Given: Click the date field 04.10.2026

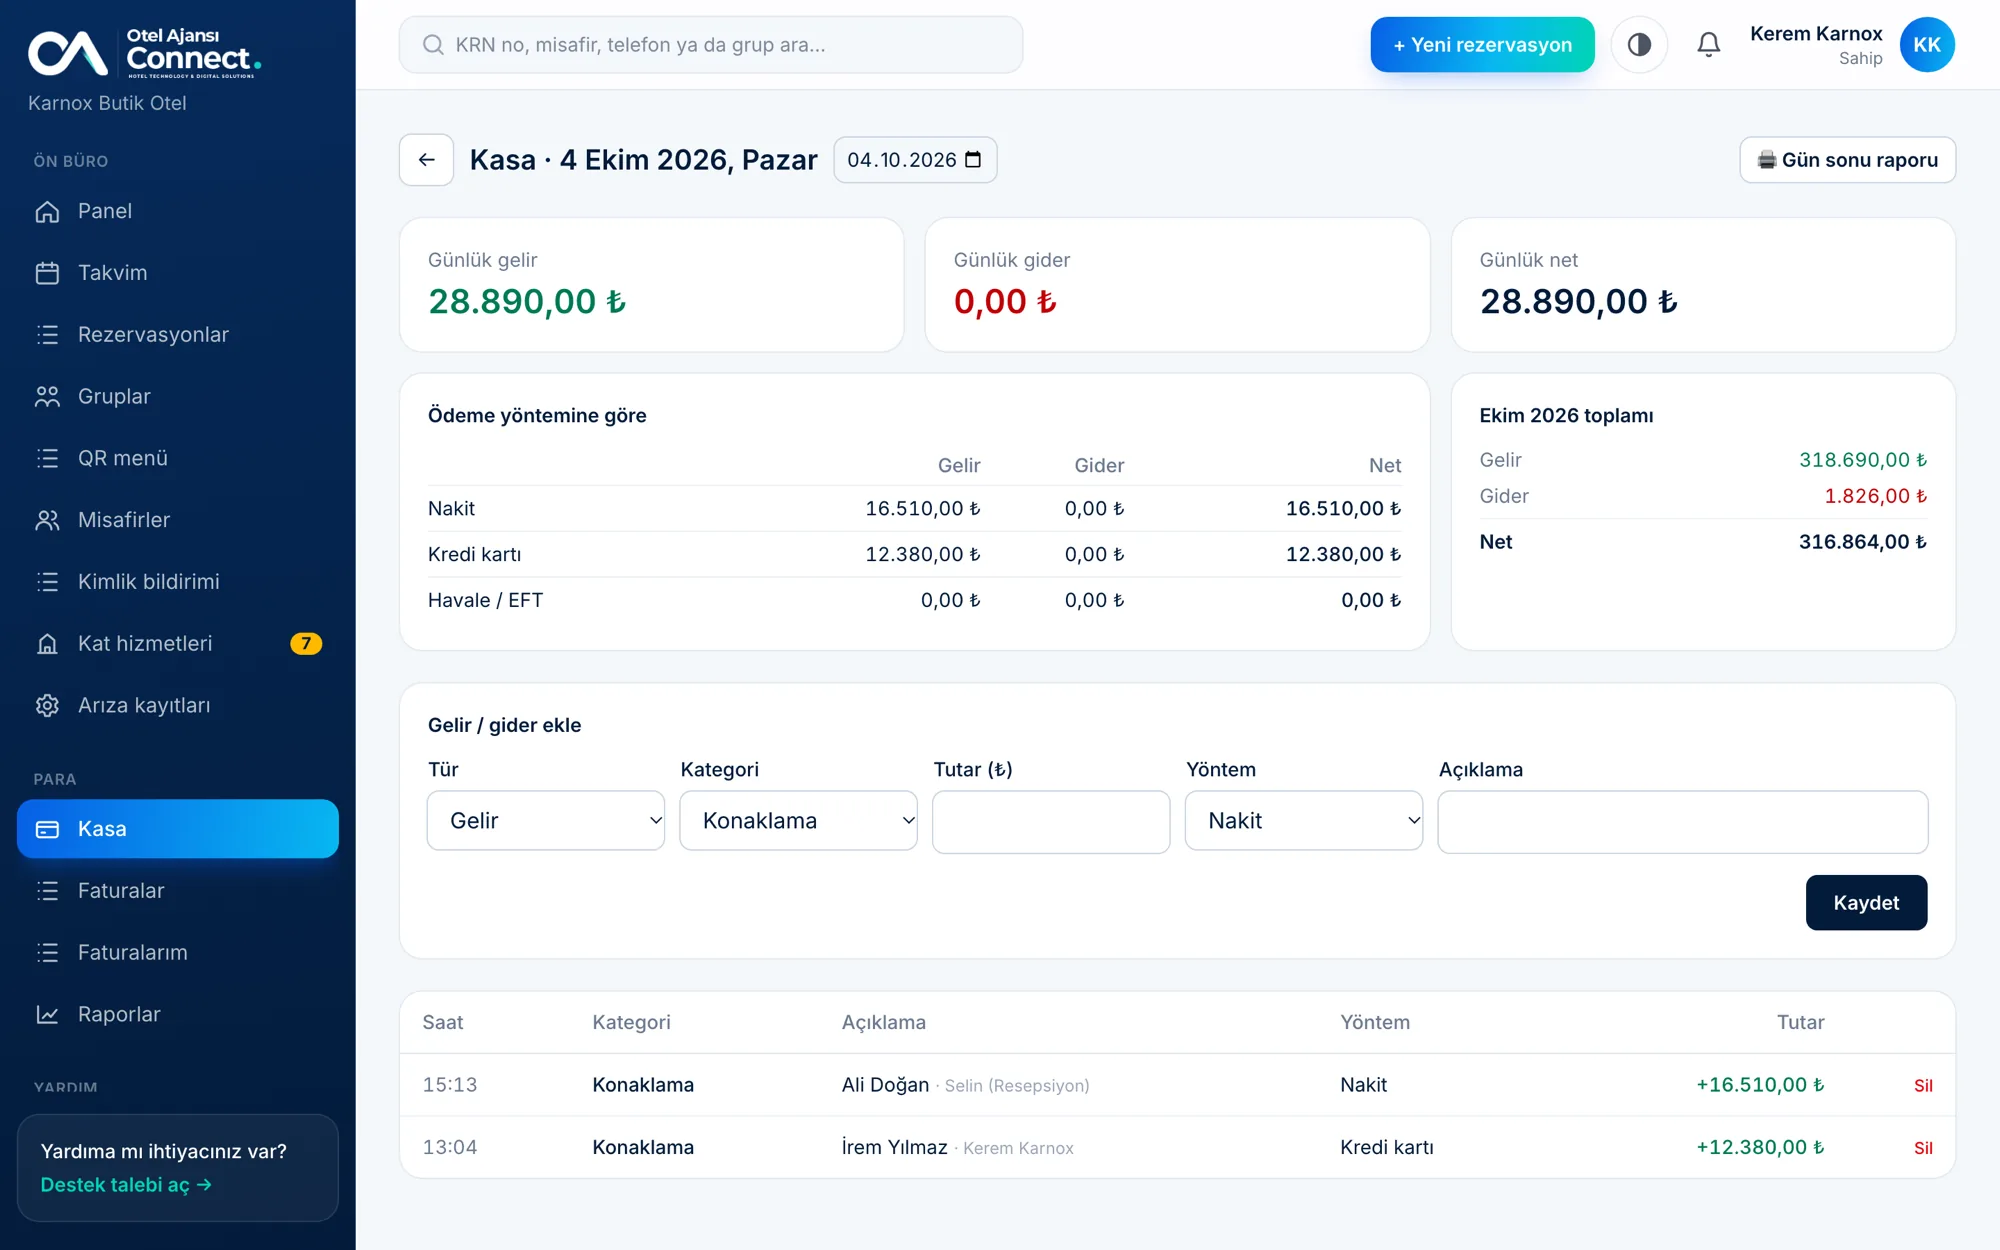Looking at the screenshot, I should coord(915,160).
